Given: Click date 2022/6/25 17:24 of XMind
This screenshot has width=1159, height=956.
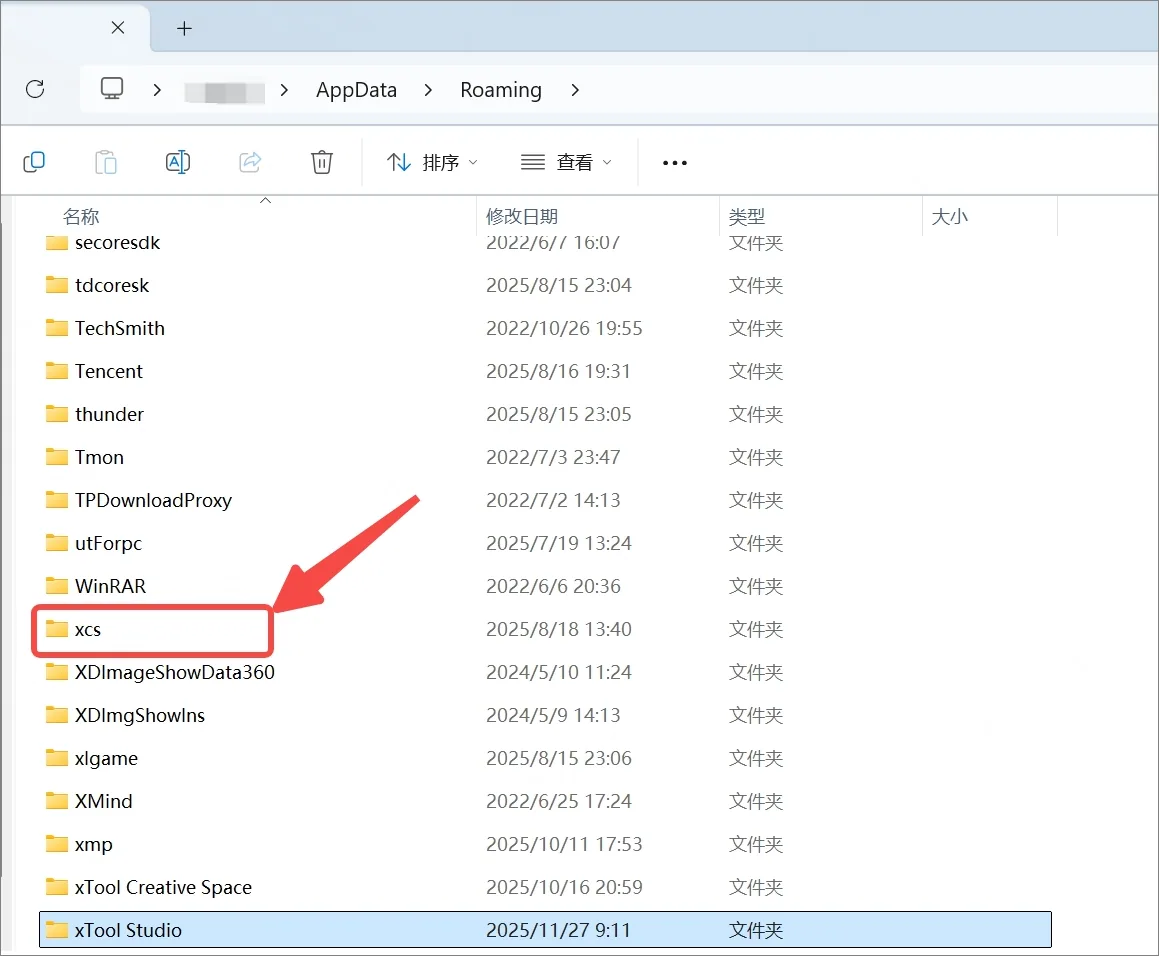Looking at the screenshot, I should [559, 801].
